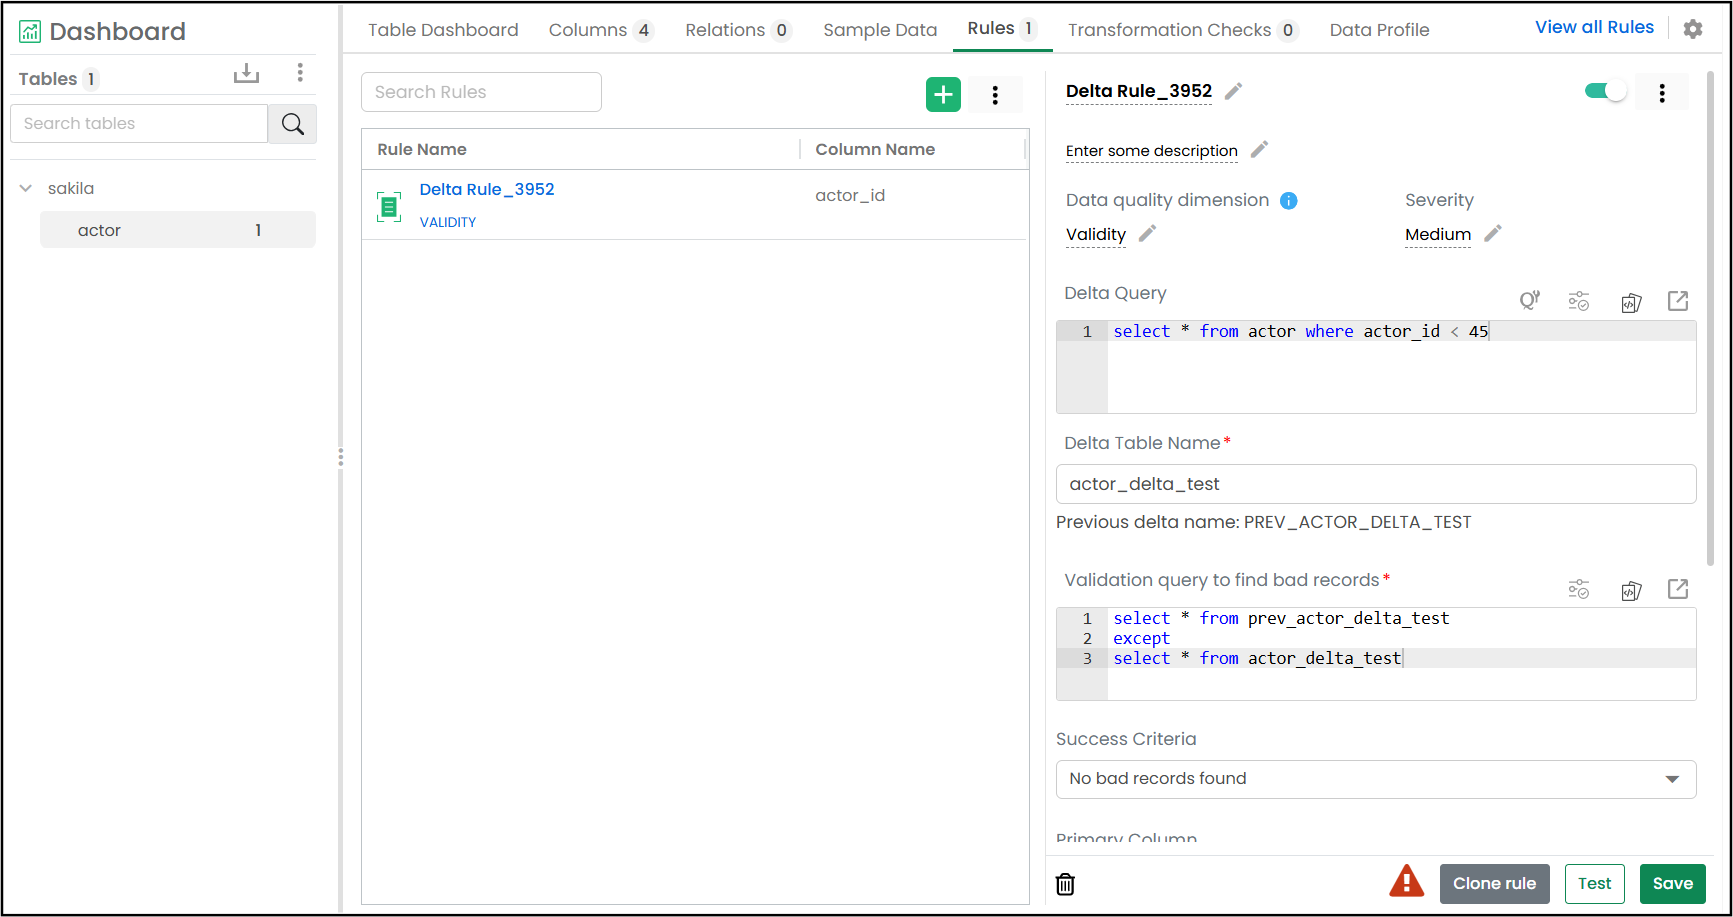Click the red warning triangle icon
Screen dimensions: 1733x917
(1406, 881)
